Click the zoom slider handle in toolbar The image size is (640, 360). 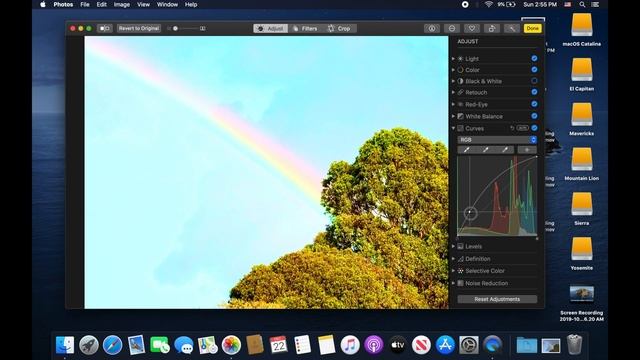click(176, 28)
